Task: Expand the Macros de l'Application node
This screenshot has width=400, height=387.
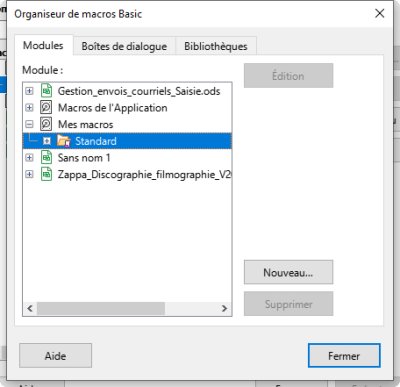Action: click(29, 108)
